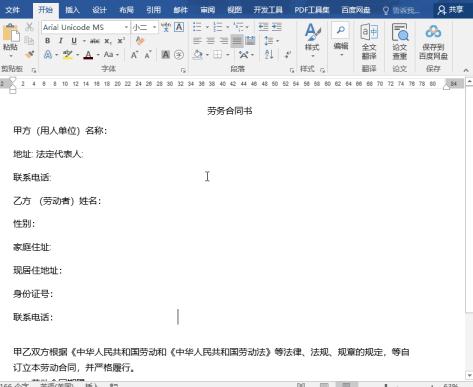Screen dimensions: 473x387
Task: Open the font size dropdown arrow
Action: click(154, 27)
